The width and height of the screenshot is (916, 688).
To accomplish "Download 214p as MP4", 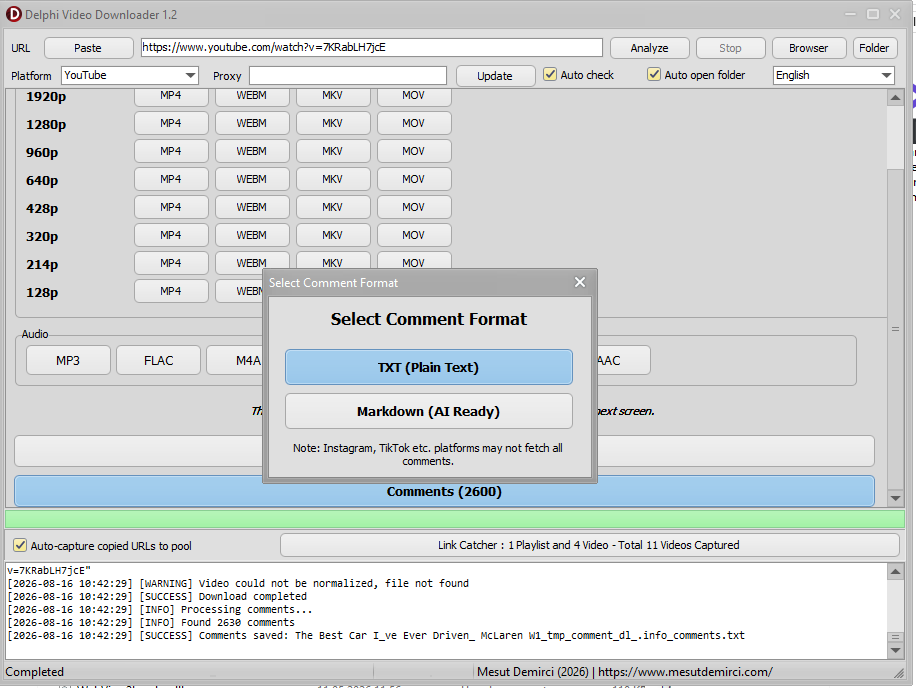I will tap(171, 263).
